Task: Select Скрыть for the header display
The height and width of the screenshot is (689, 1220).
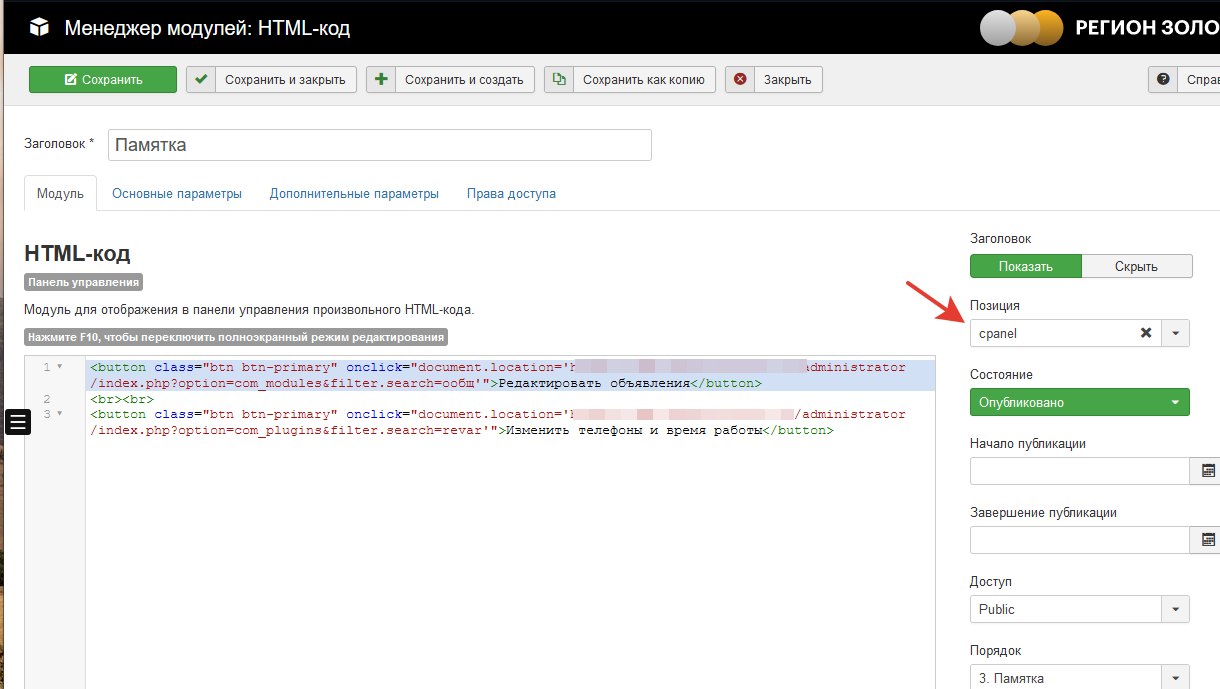Action: 1136,266
